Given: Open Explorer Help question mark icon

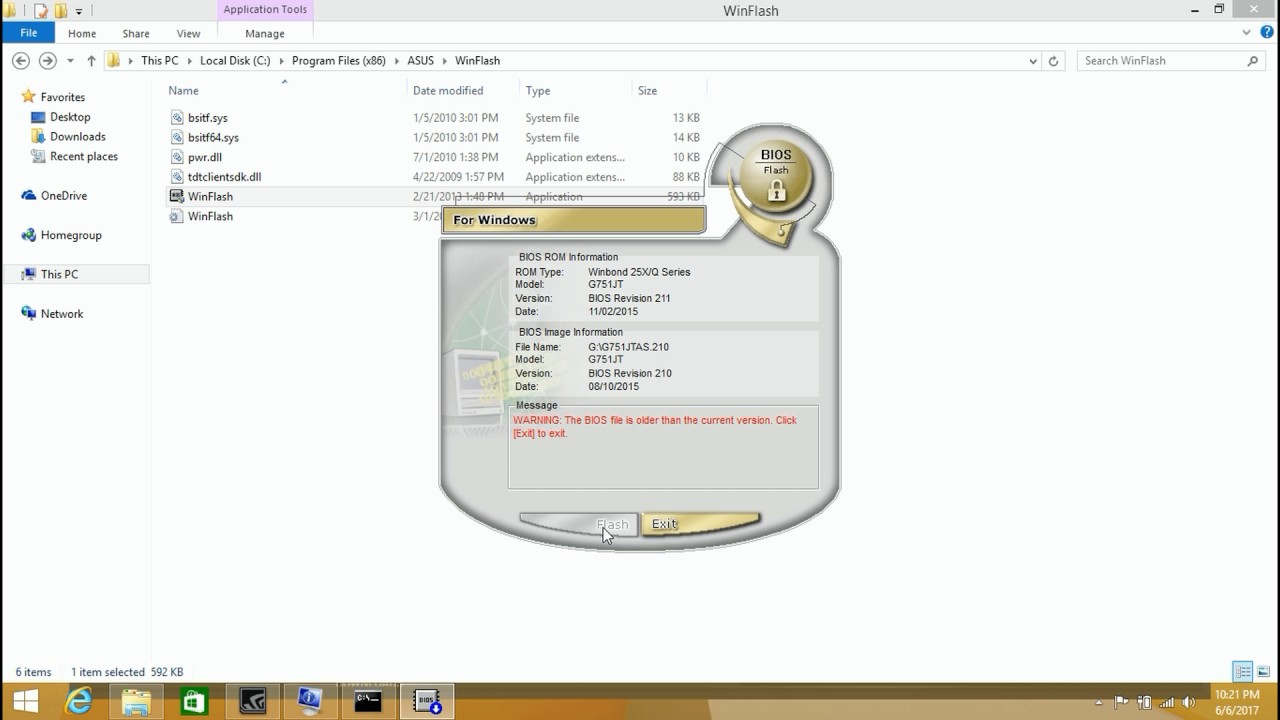Looking at the screenshot, I should [x=1267, y=33].
